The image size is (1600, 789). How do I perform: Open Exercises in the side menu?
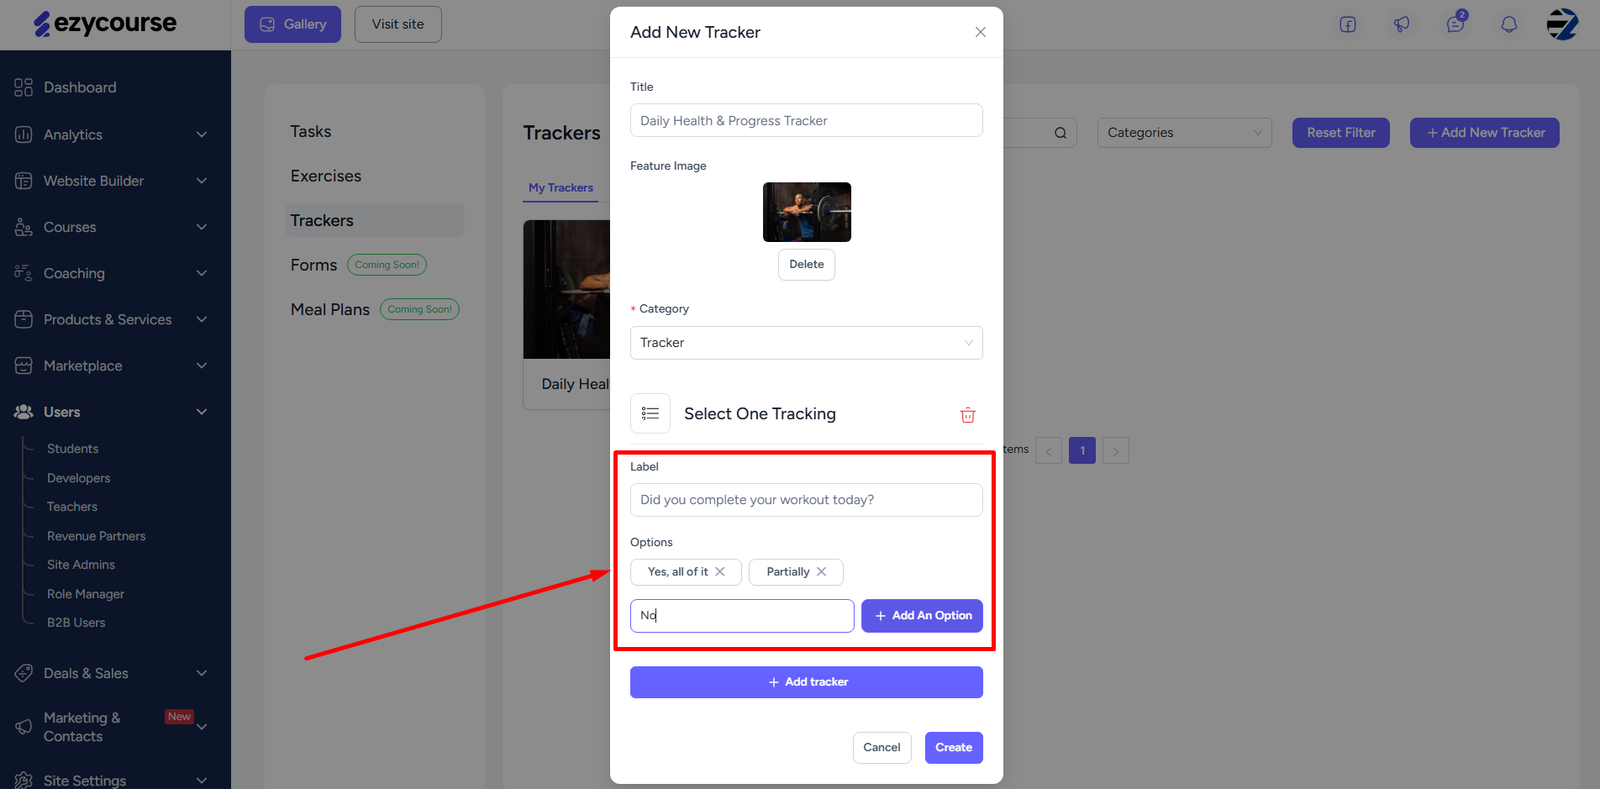click(326, 176)
